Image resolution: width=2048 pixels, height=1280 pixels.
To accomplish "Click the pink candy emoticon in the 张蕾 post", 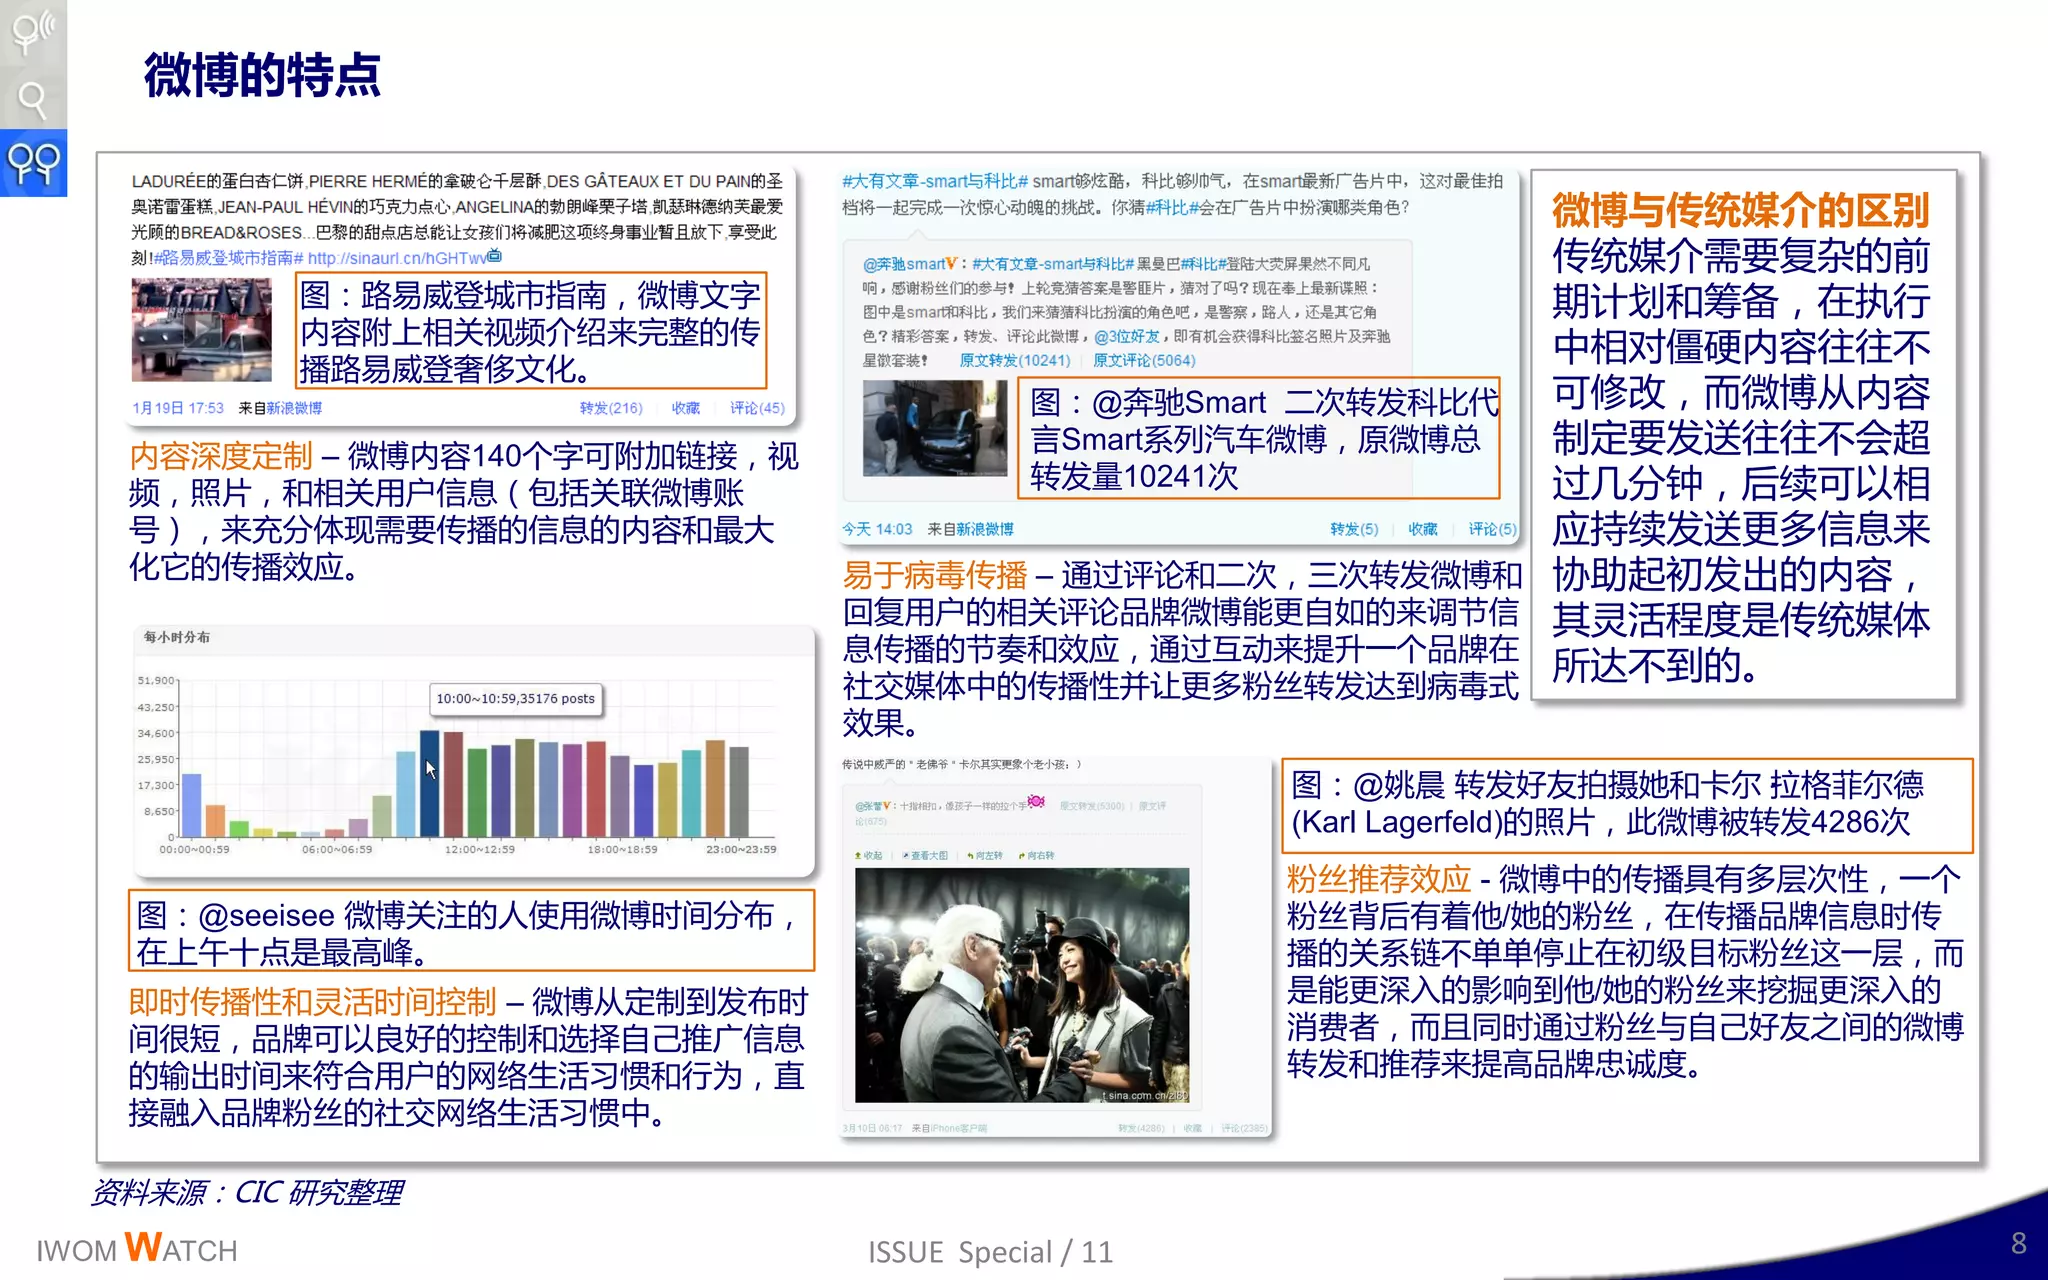I will pos(1036,802).
